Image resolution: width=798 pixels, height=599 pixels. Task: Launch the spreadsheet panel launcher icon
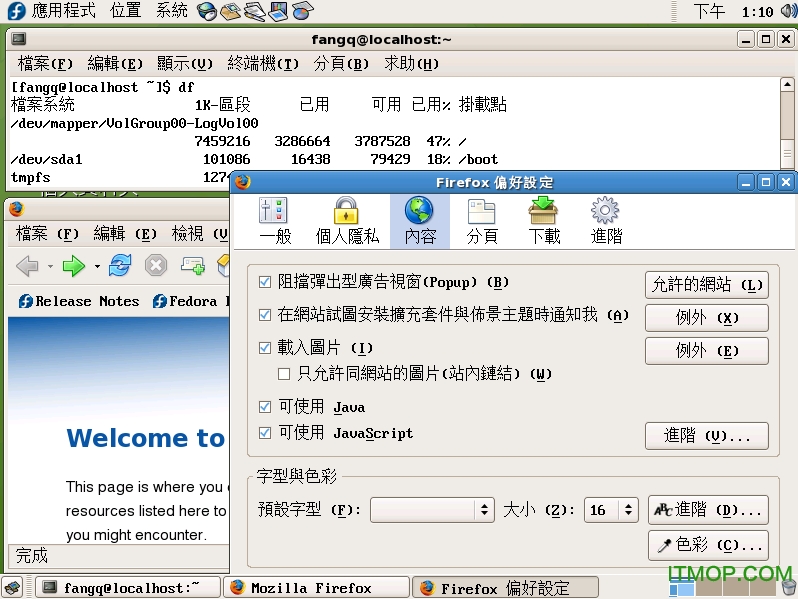[x=303, y=11]
